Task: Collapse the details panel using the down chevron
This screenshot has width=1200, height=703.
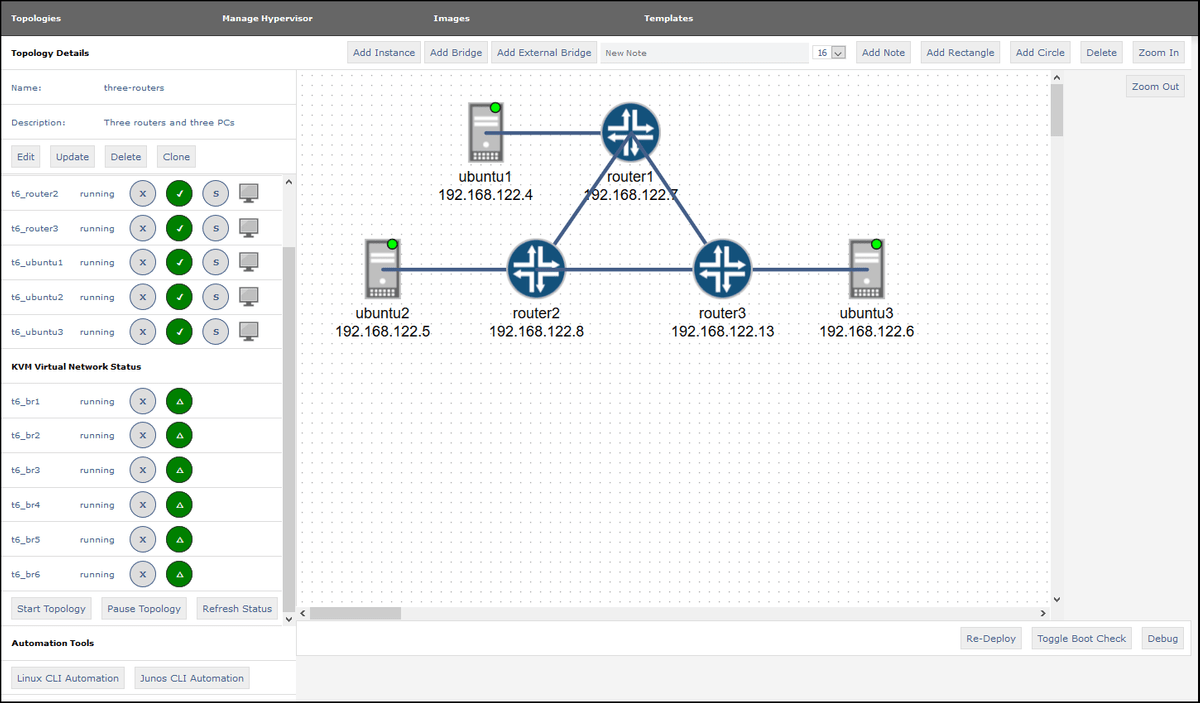Action: [x=288, y=618]
